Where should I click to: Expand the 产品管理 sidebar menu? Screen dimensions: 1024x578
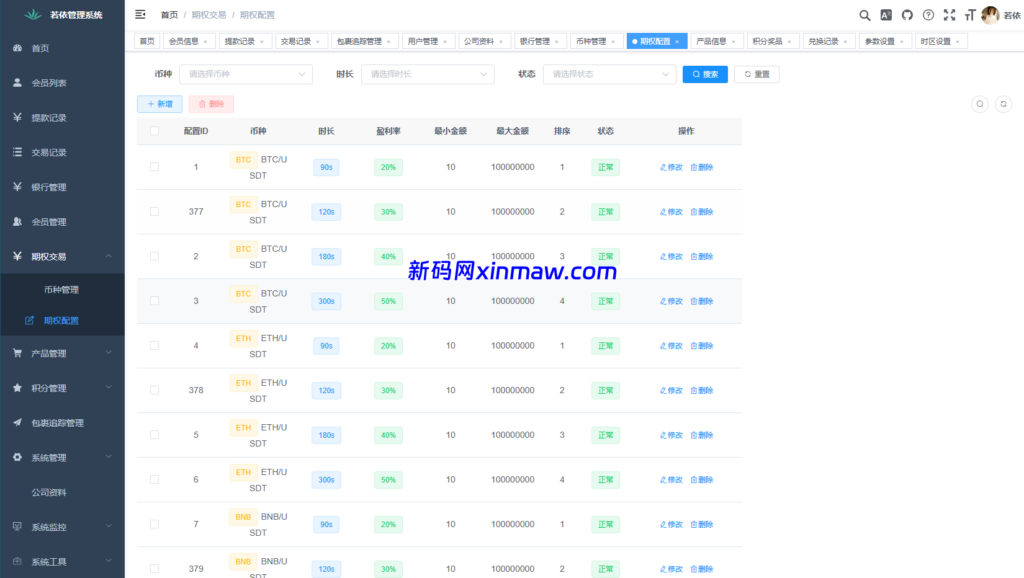pos(62,353)
